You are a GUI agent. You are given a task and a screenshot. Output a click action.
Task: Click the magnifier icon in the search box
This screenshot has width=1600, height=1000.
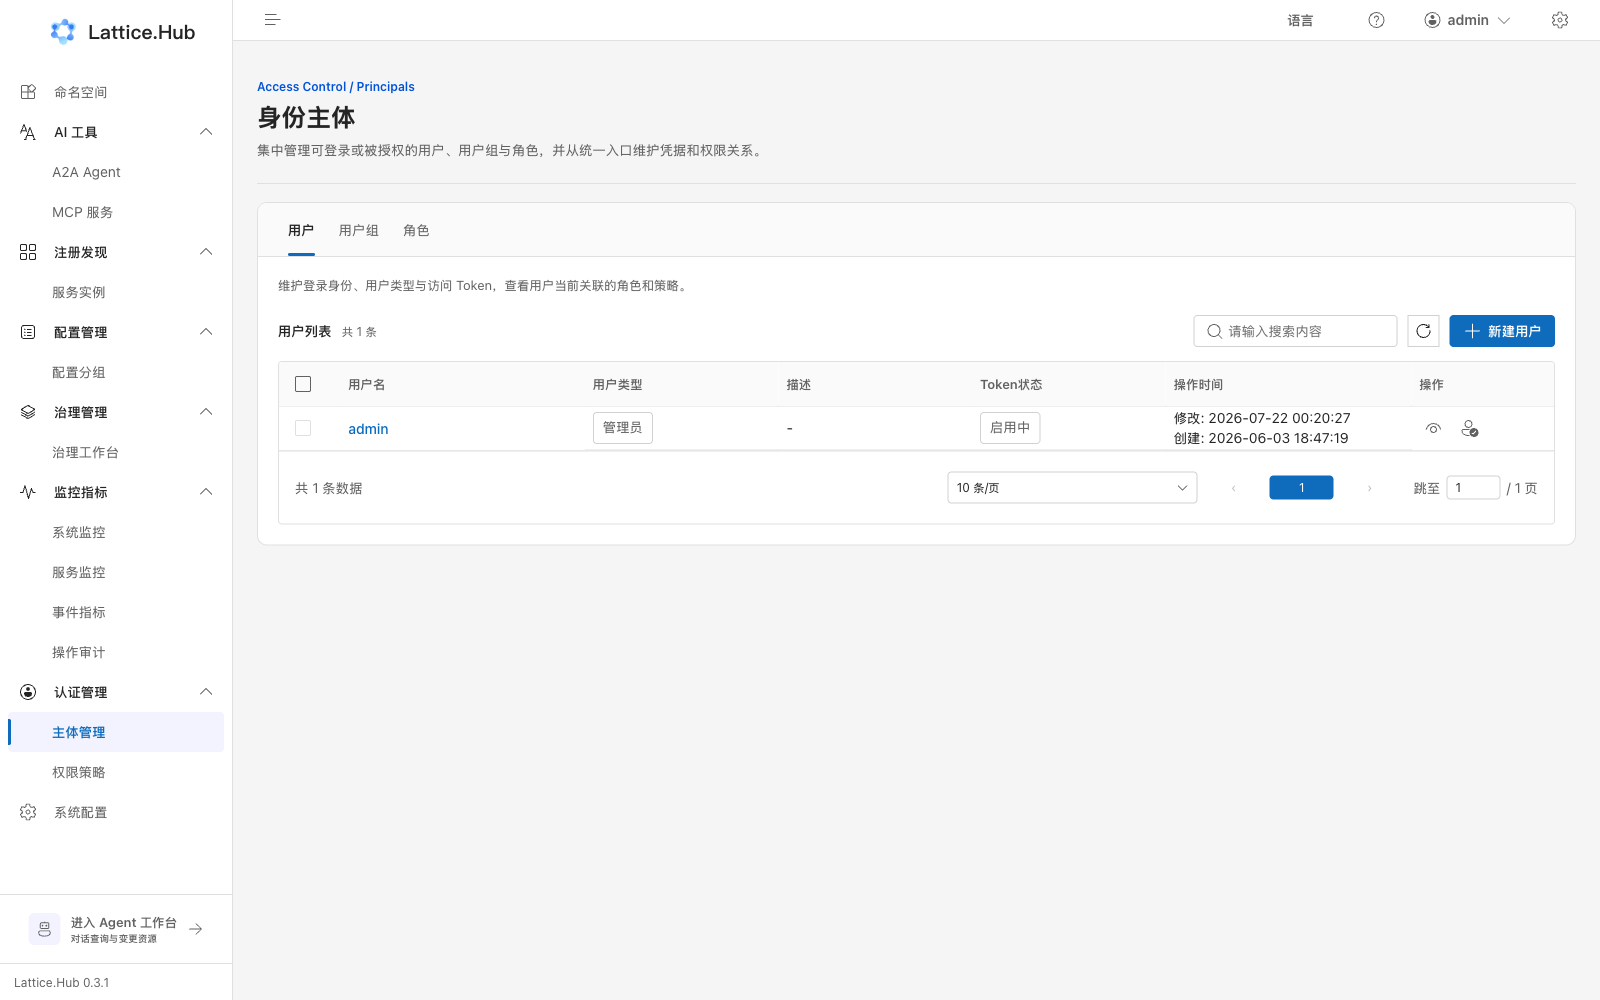click(x=1214, y=331)
